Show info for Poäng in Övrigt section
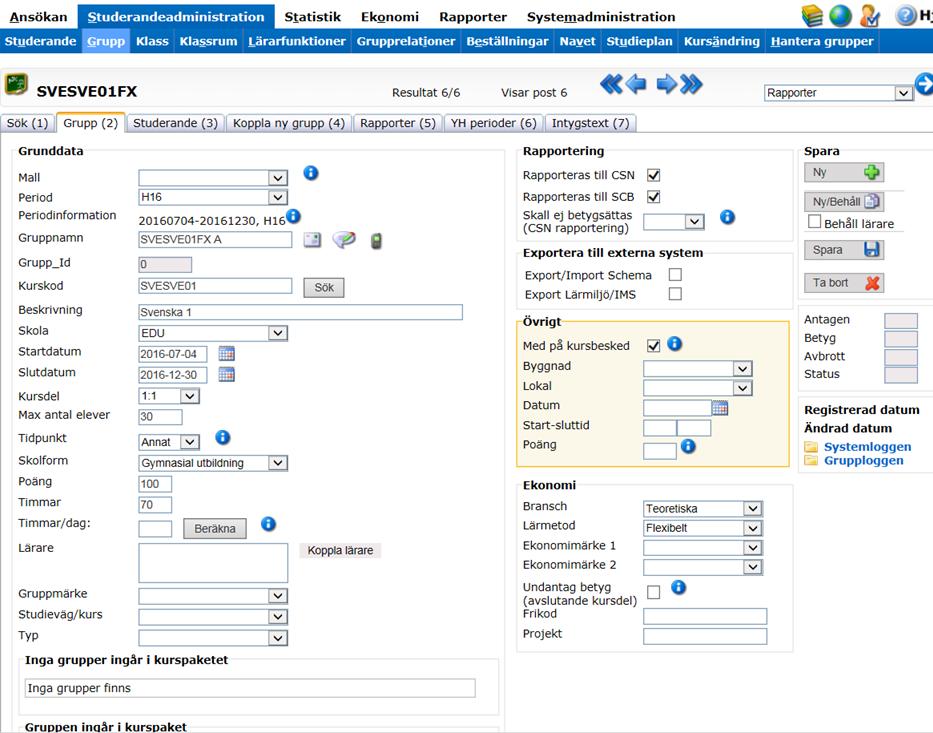Screen dimensions: 933x733 [688, 446]
